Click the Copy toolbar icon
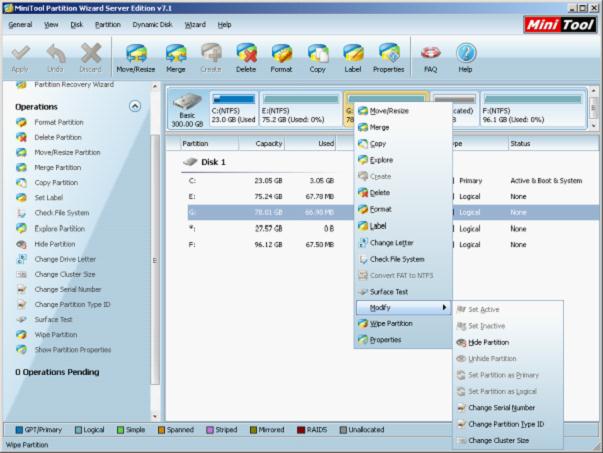 pyautogui.click(x=318, y=58)
